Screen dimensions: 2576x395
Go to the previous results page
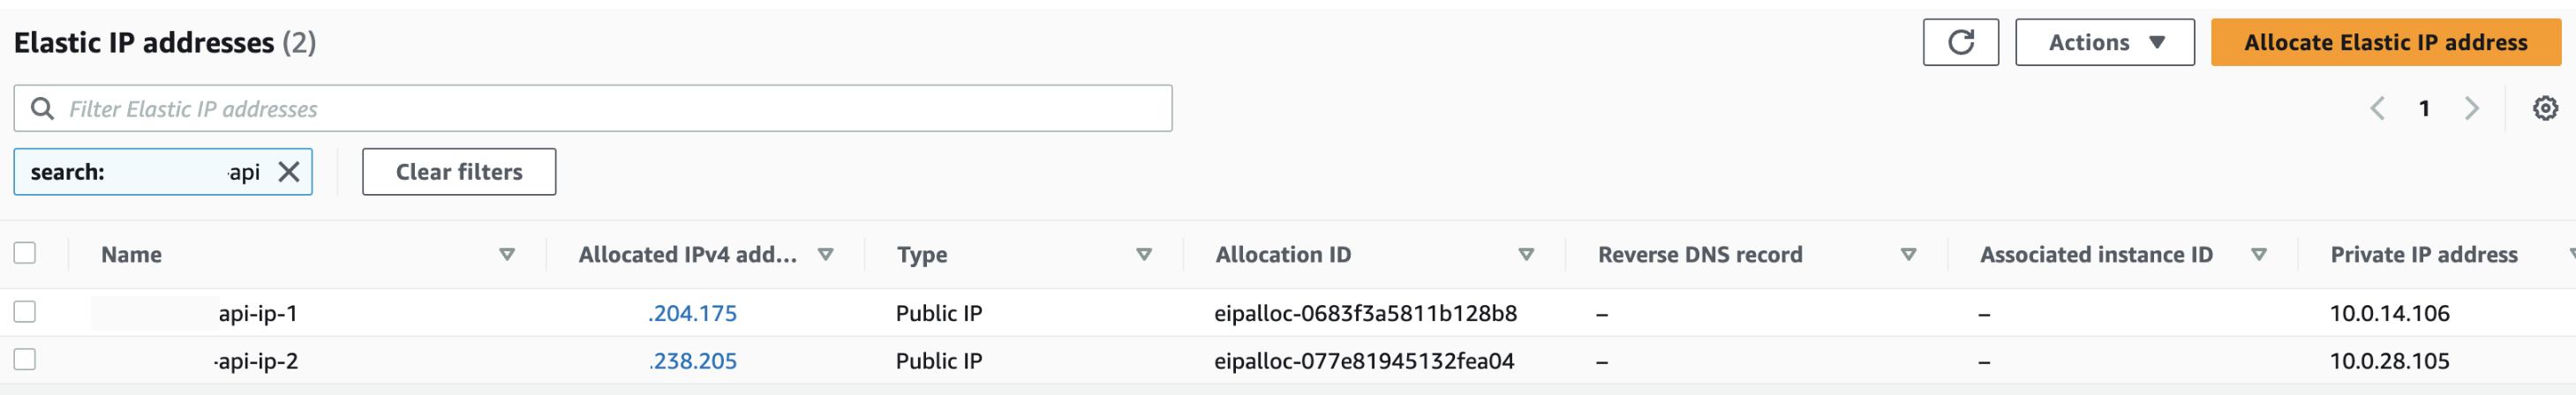pyautogui.click(x=2377, y=108)
